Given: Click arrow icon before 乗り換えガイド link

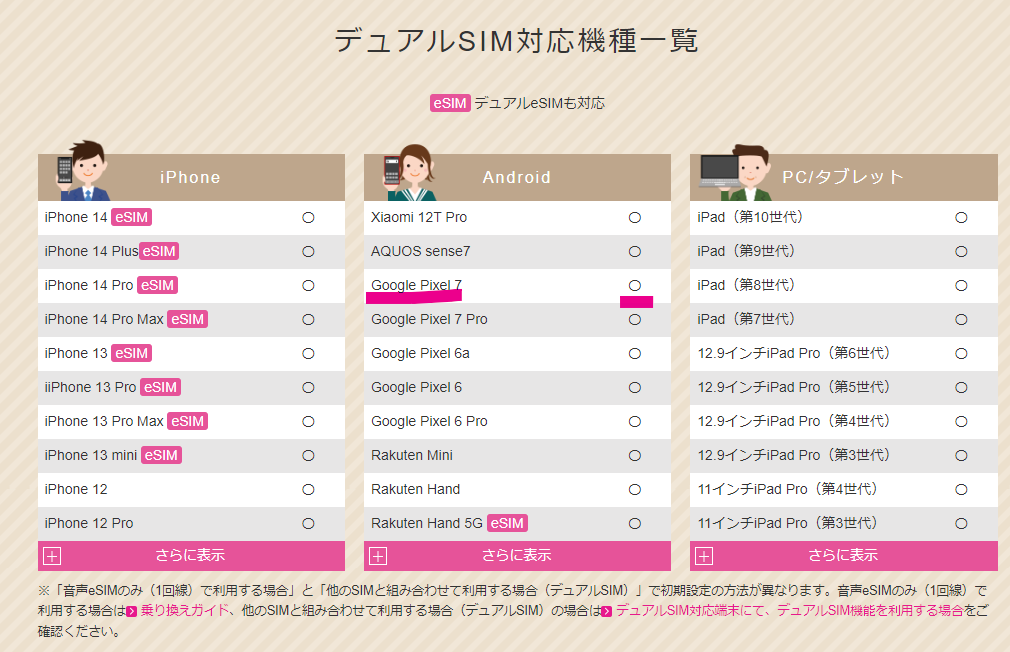Looking at the screenshot, I should point(132,611).
